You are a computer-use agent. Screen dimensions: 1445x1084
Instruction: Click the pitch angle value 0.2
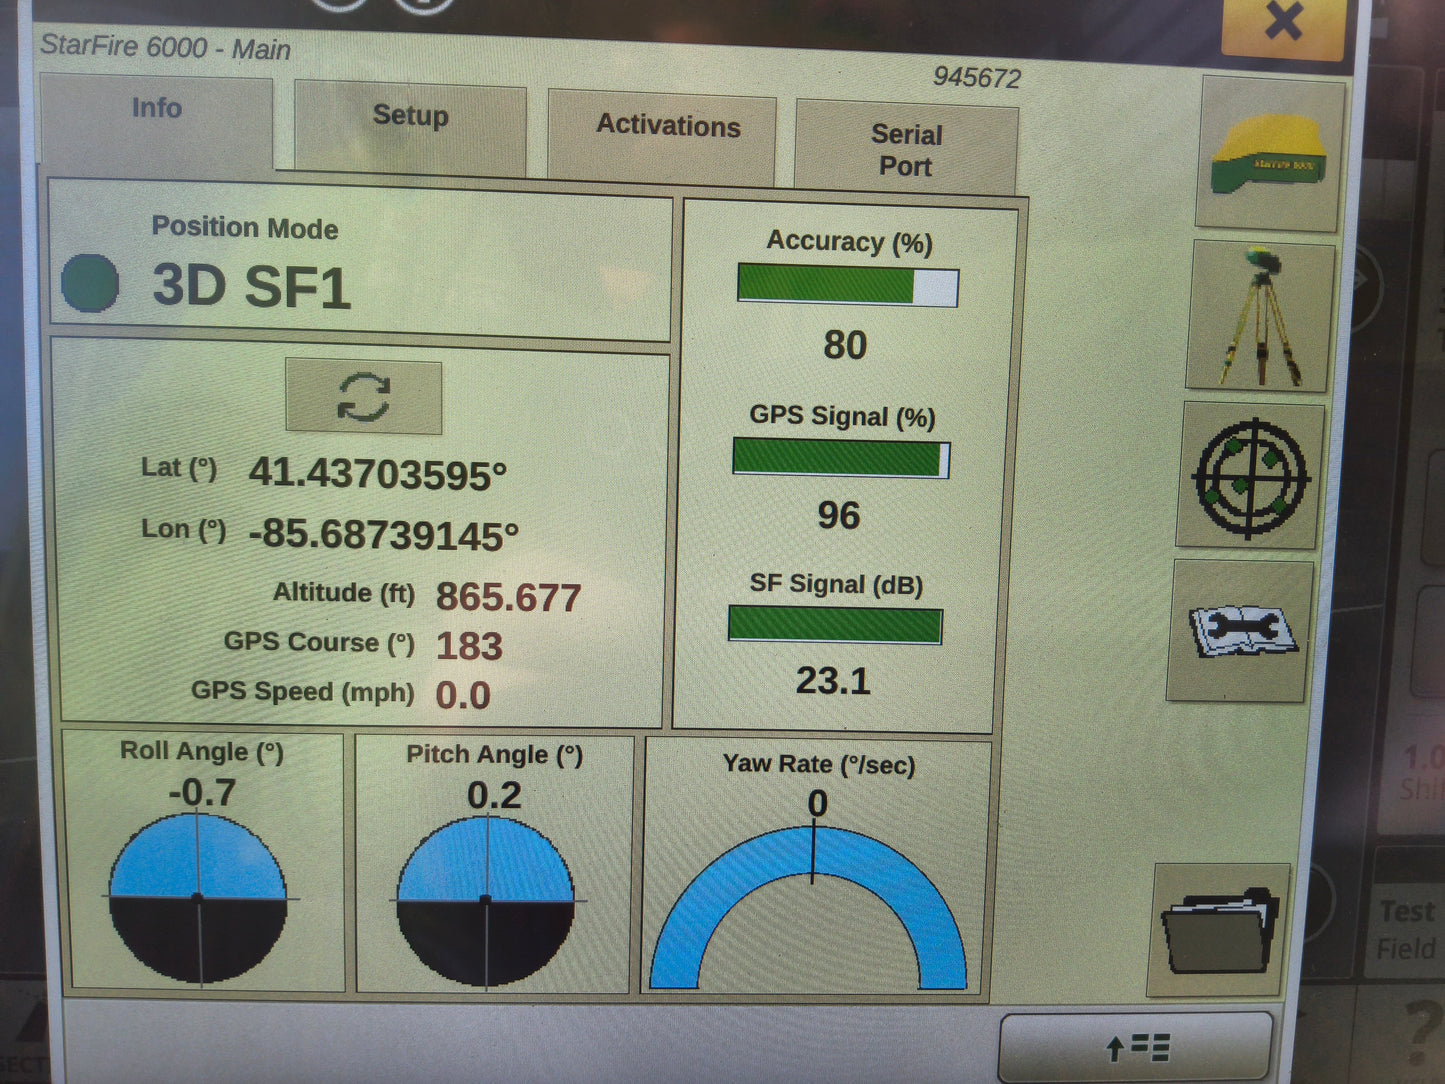click(x=494, y=795)
